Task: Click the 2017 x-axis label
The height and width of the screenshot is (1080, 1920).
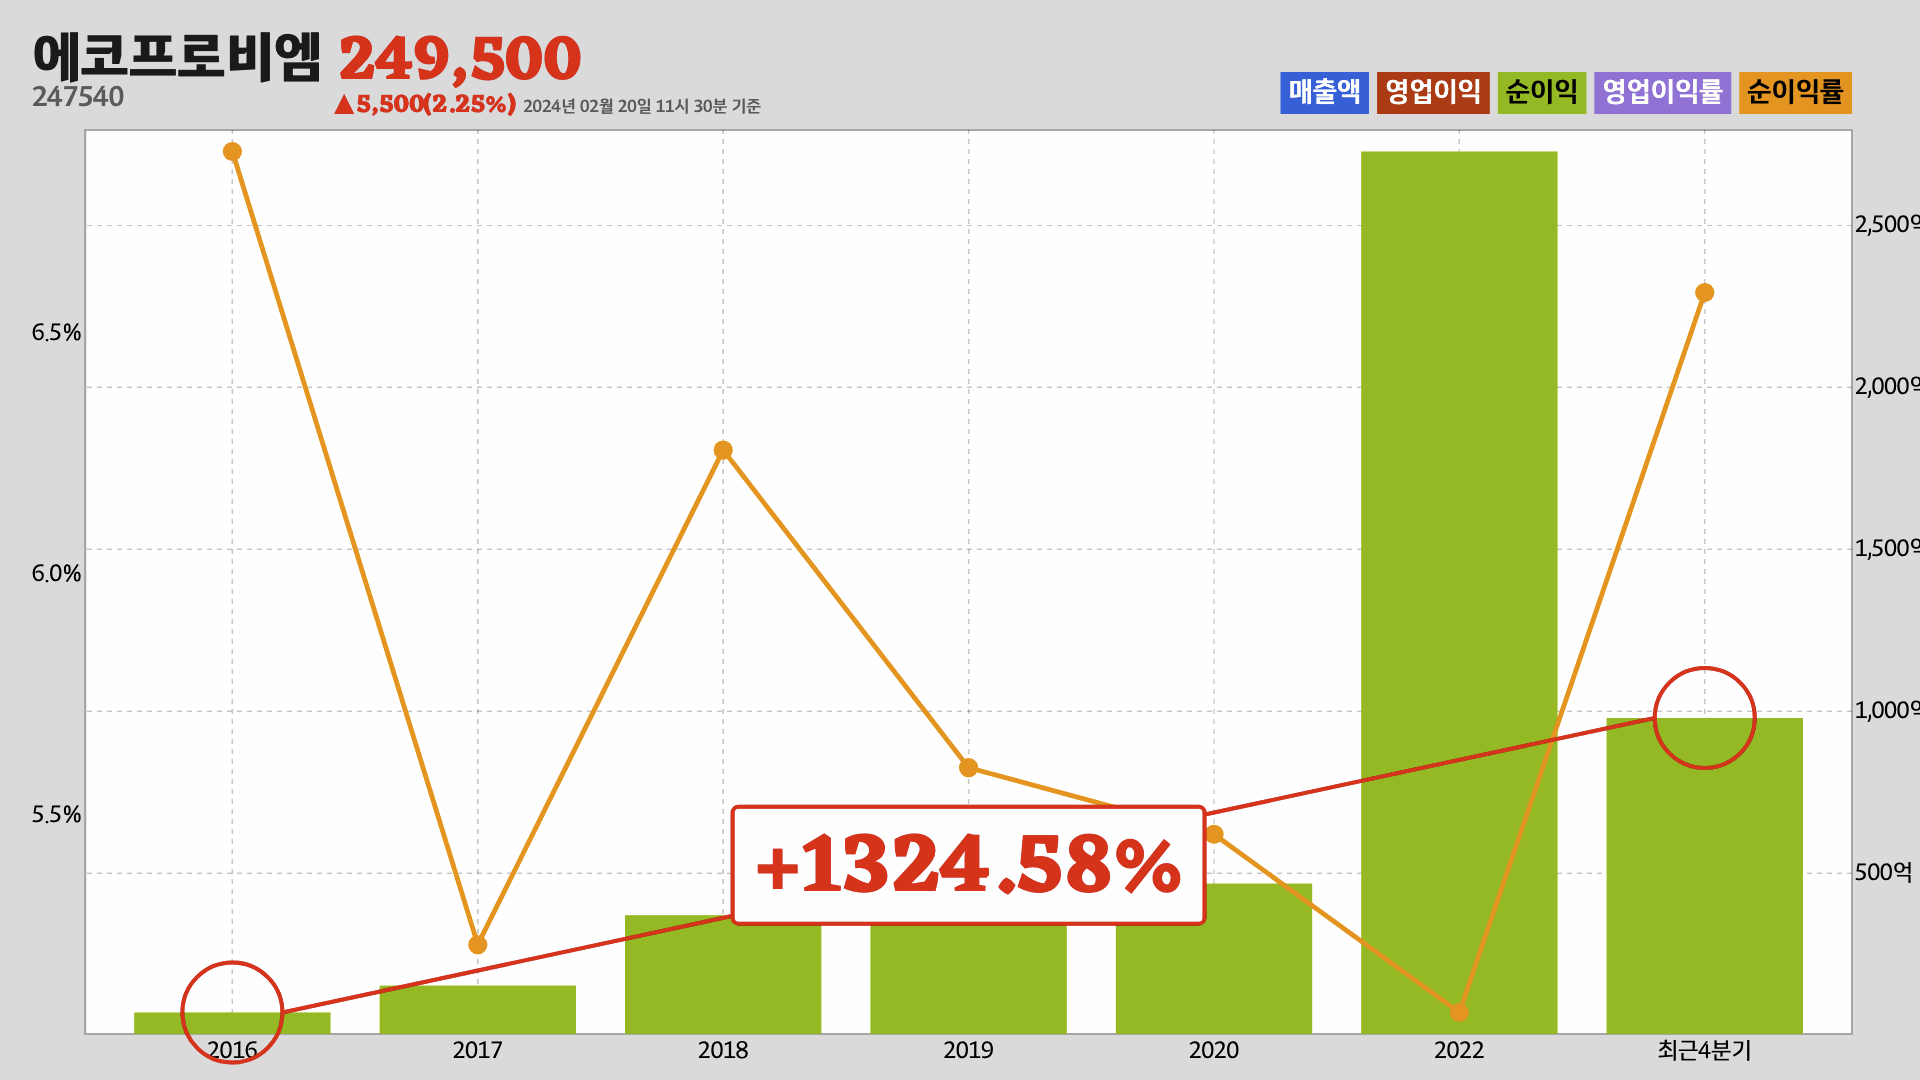Action: (x=477, y=1050)
